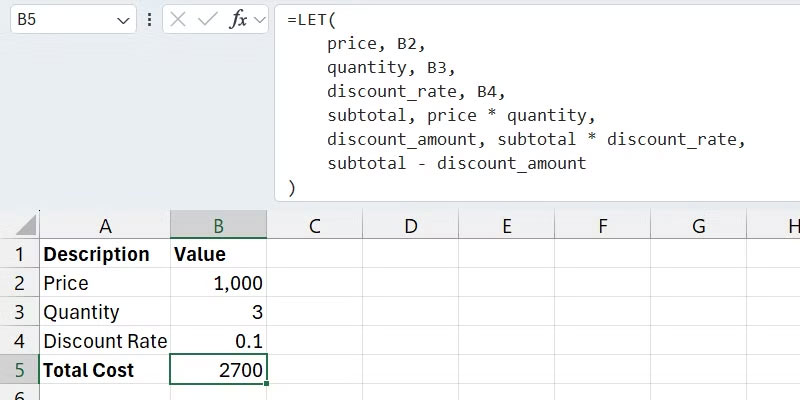The image size is (800, 400).
Task: Click the Cancel formula X icon
Action: (179, 19)
